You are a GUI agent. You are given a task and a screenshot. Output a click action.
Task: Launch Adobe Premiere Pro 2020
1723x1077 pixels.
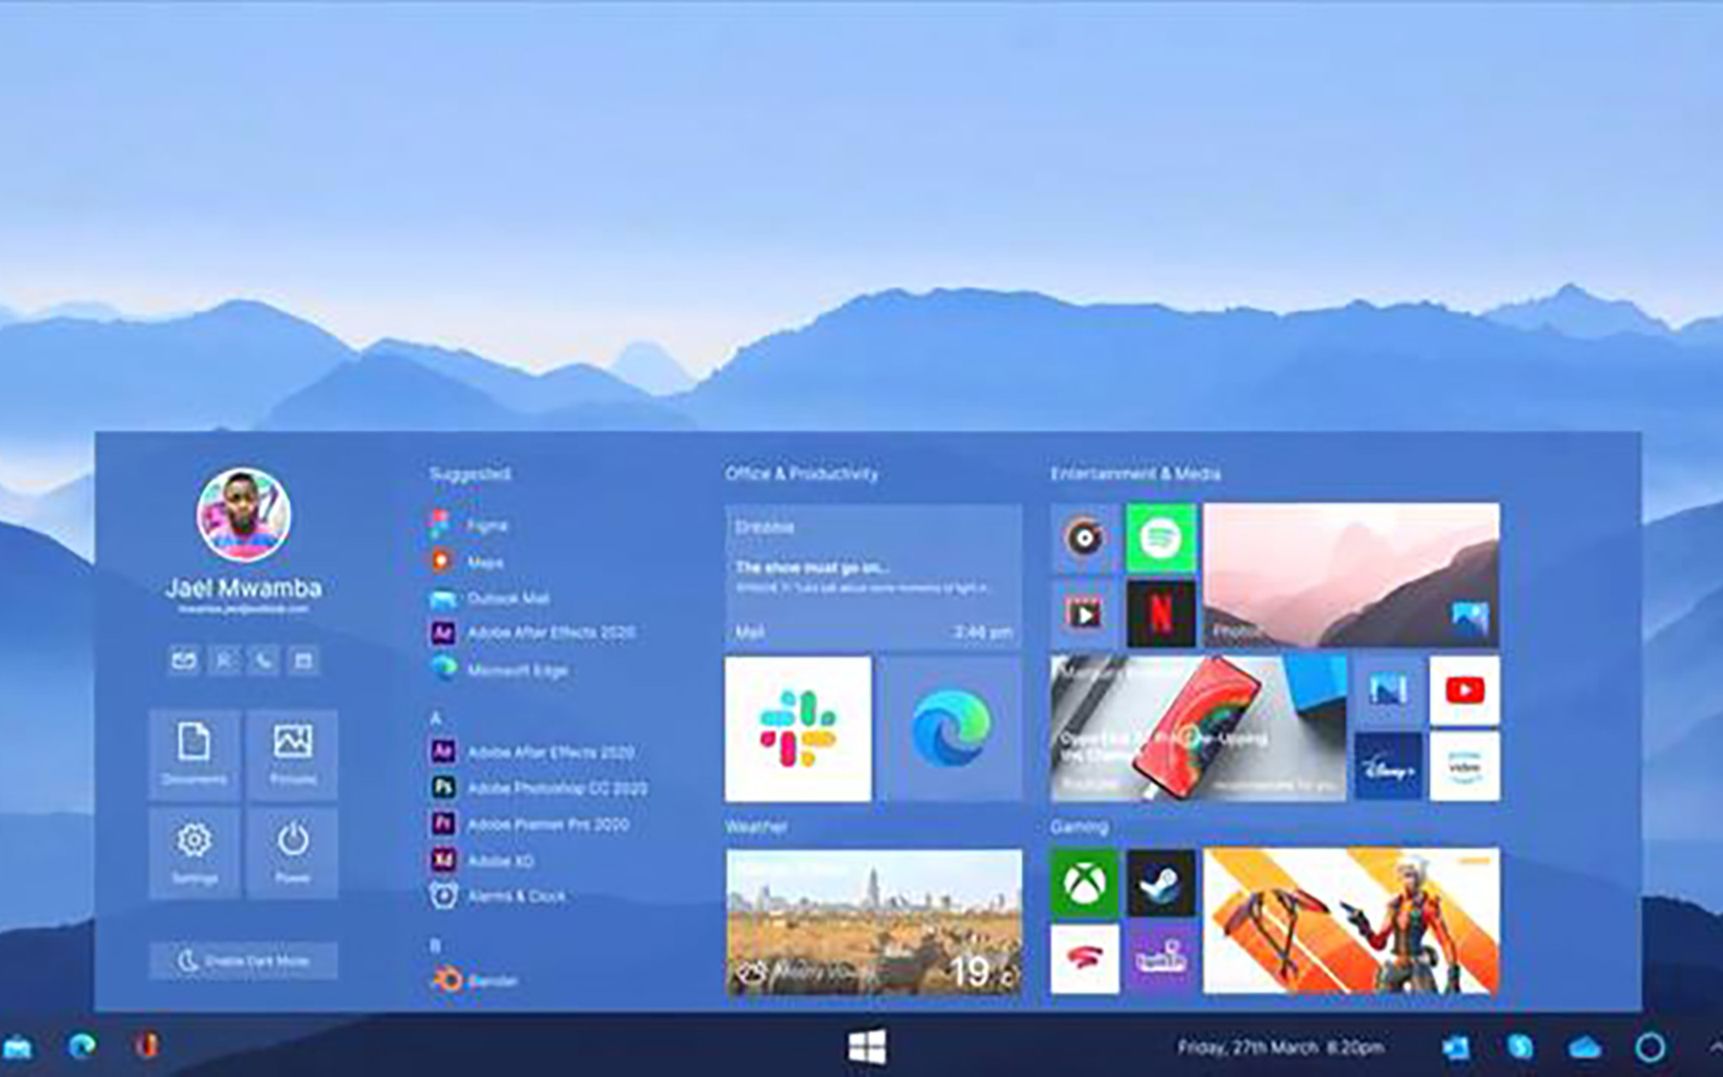529,824
